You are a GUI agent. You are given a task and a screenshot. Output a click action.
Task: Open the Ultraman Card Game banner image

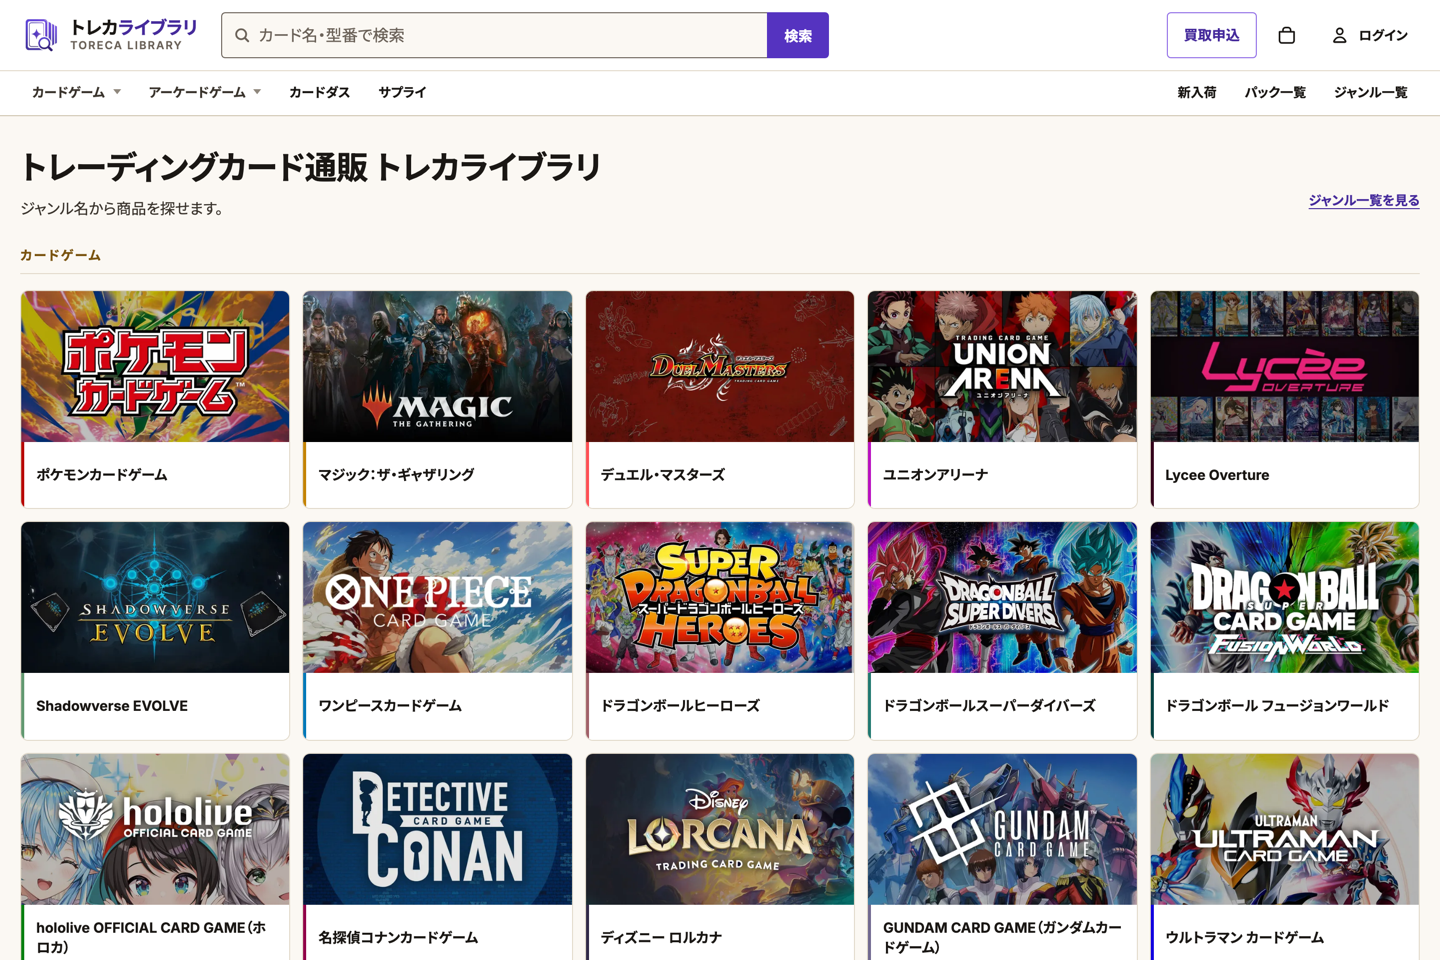click(1285, 830)
